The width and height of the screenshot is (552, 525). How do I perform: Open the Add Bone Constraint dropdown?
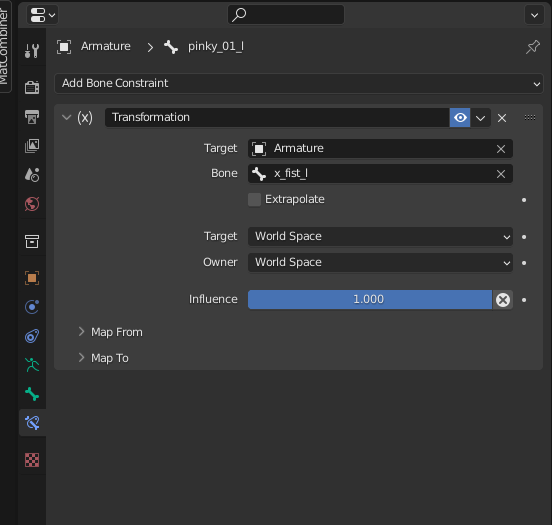(x=299, y=83)
